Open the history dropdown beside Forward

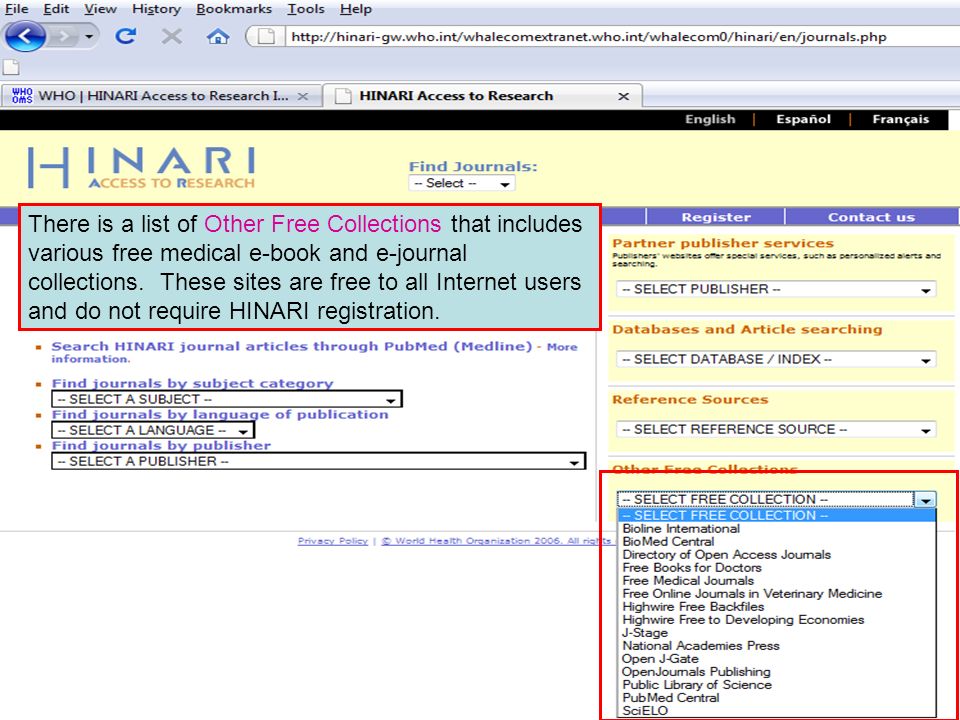(89, 37)
